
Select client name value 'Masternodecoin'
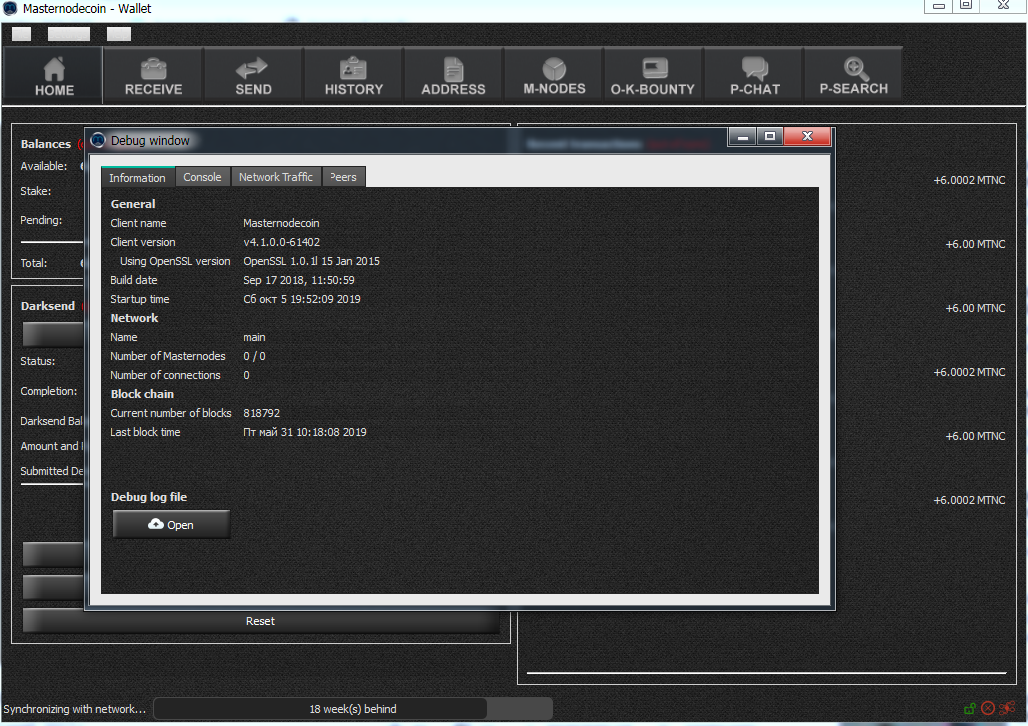pos(281,223)
